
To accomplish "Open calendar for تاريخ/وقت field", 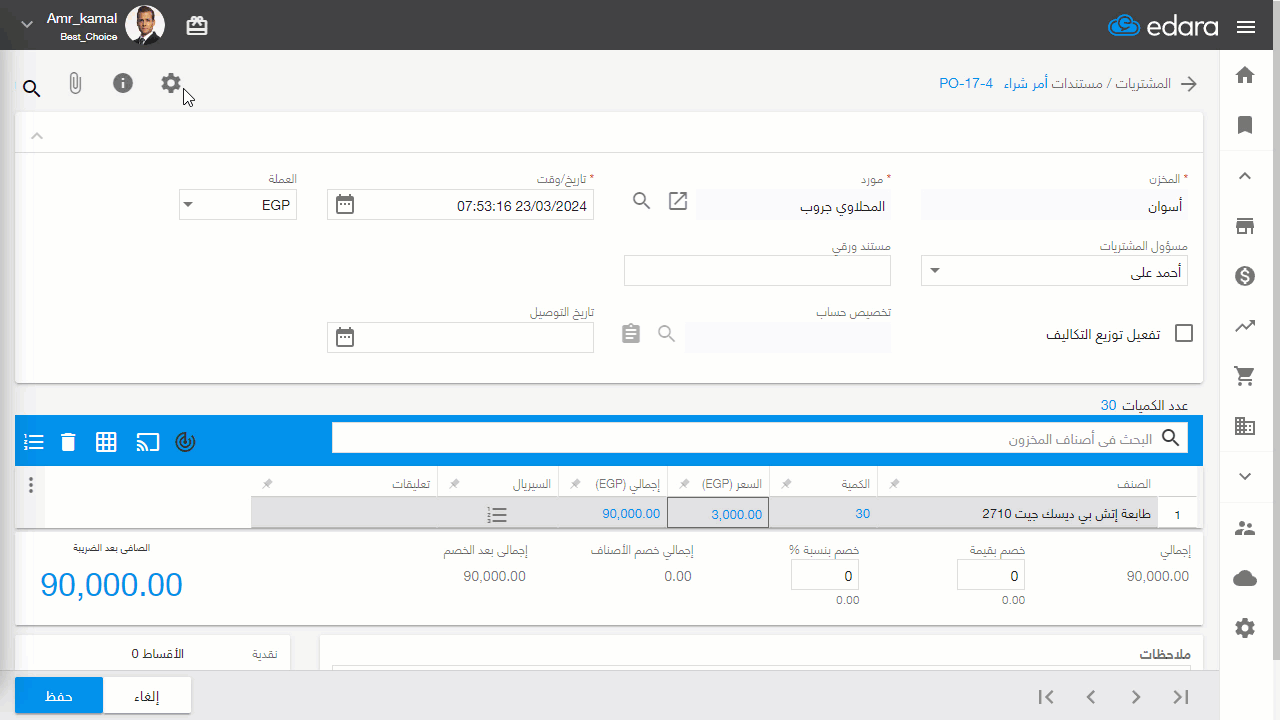I will (x=345, y=205).
